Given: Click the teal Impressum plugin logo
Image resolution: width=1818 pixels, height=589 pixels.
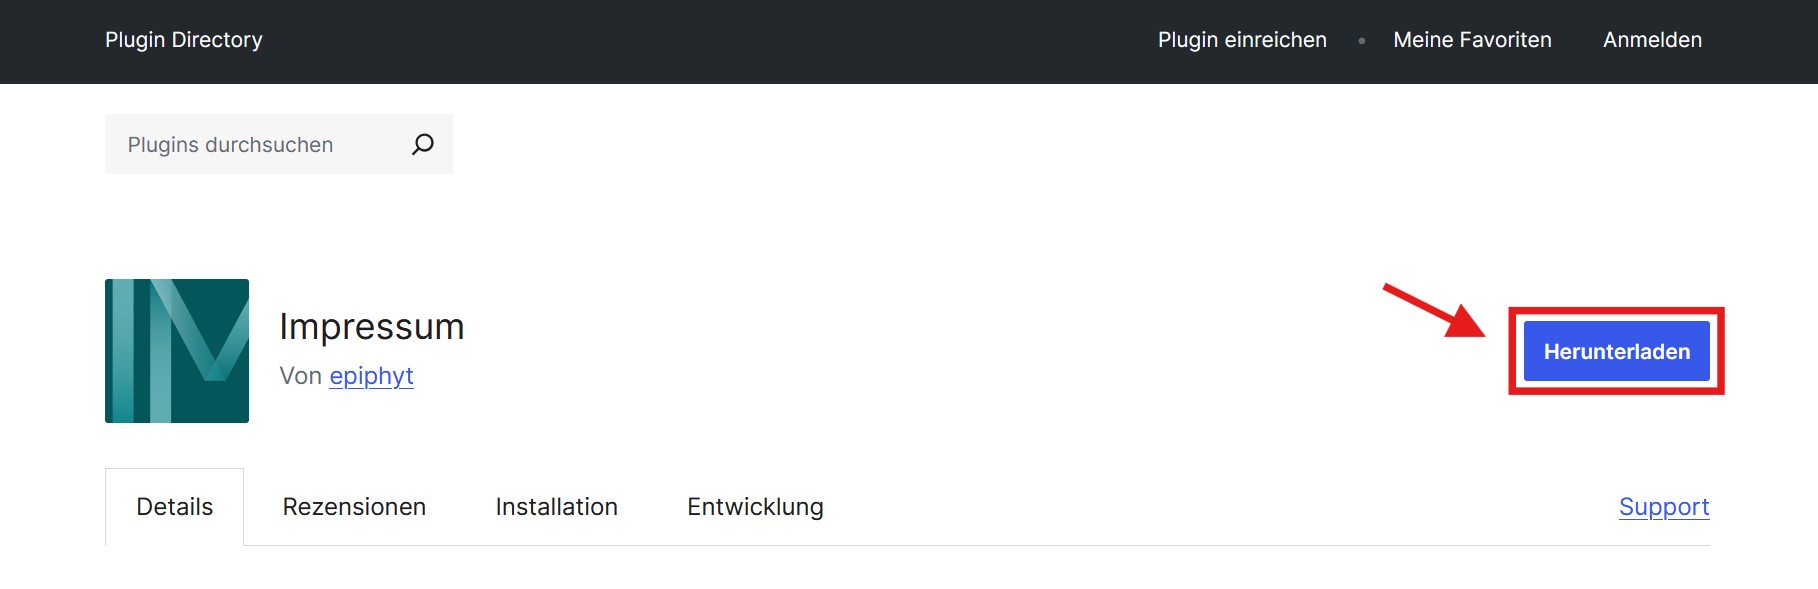Looking at the screenshot, I should pos(177,351).
